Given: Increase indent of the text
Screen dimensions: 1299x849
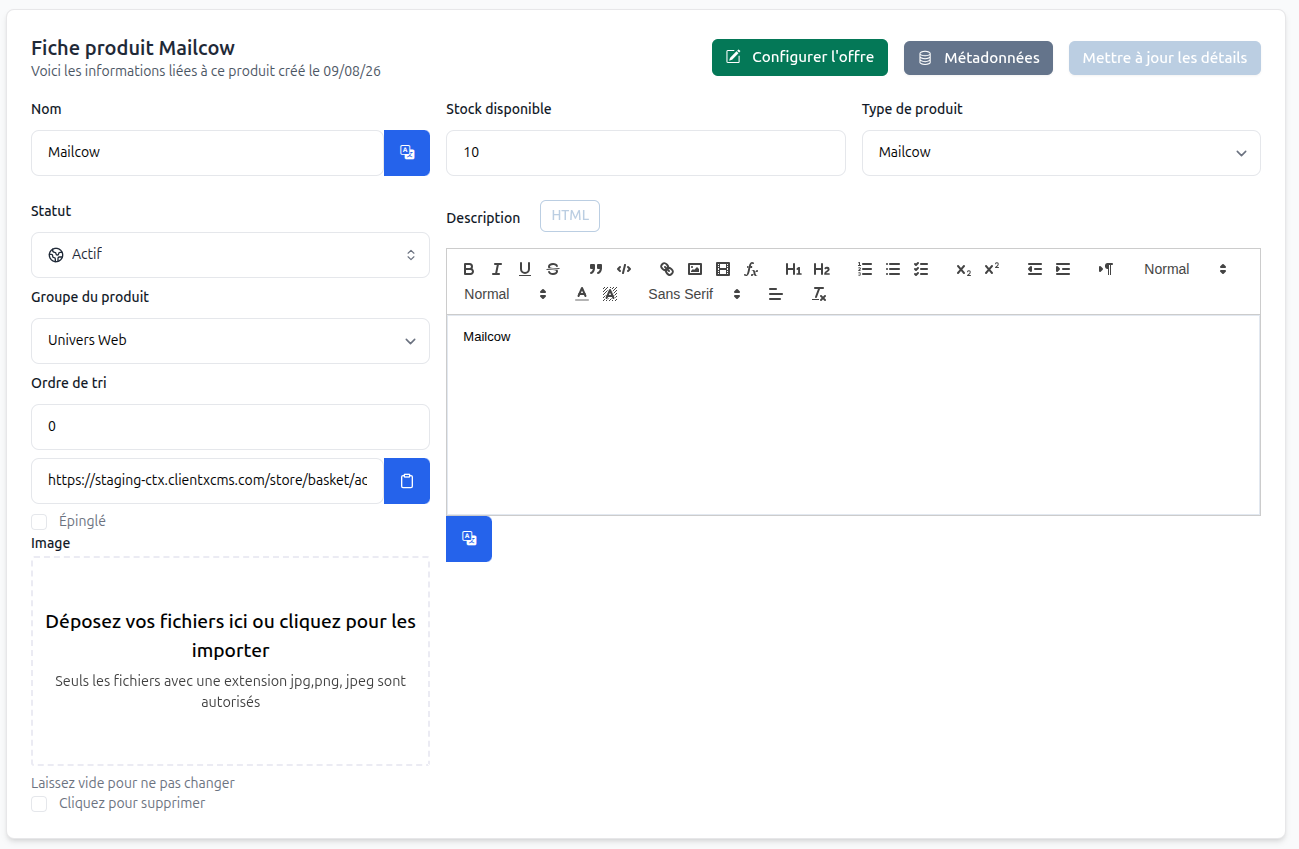Looking at the screenshot, I should [x=1063, y=269].
